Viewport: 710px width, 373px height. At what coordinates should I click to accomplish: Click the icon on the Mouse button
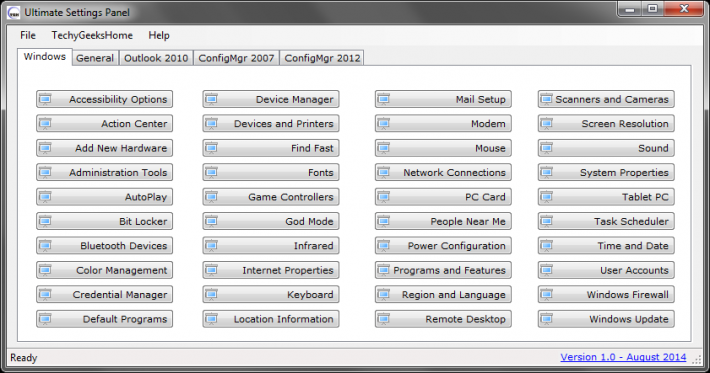(x=384, y=148)
